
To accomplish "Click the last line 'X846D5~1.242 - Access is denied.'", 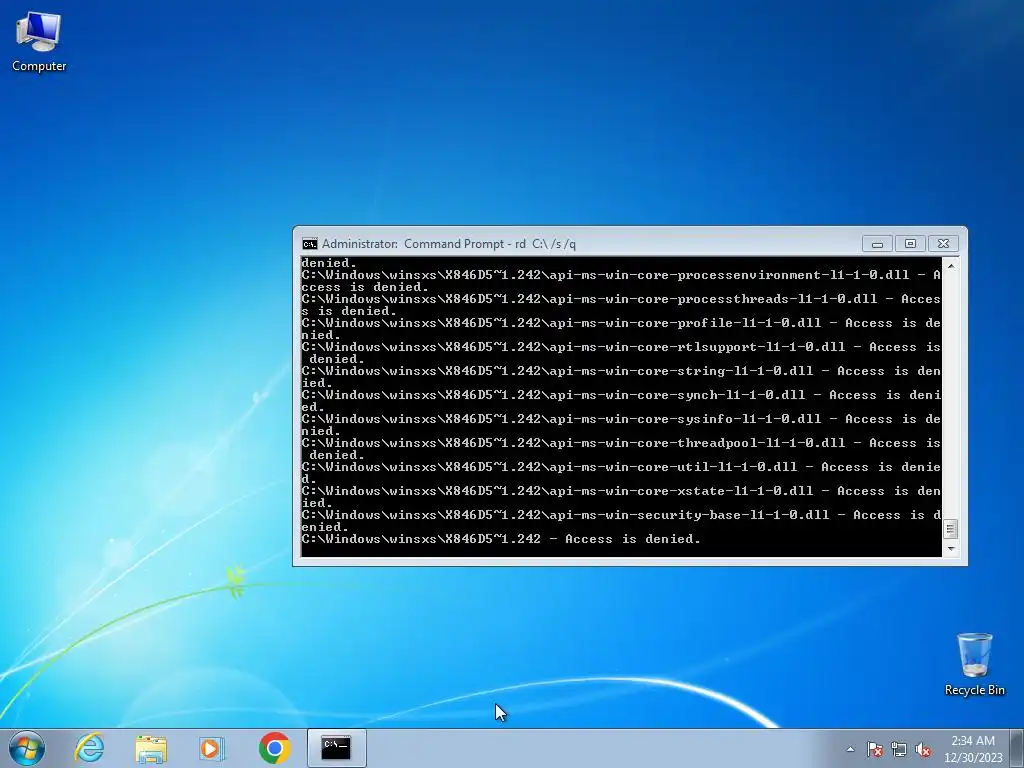I will coord(501,539).
